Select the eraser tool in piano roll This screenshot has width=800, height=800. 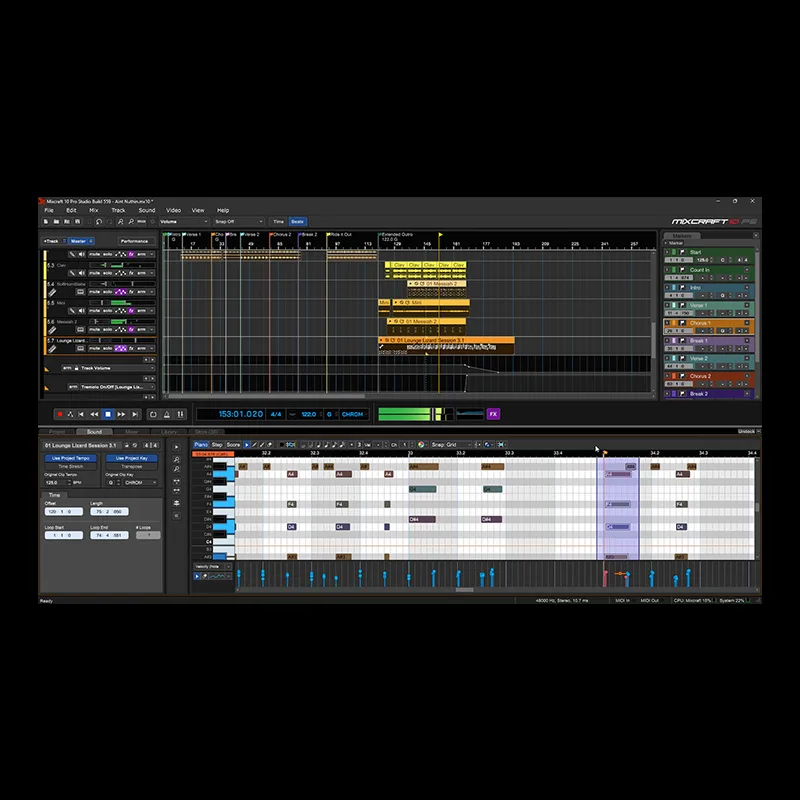click(x=270, y=444)
